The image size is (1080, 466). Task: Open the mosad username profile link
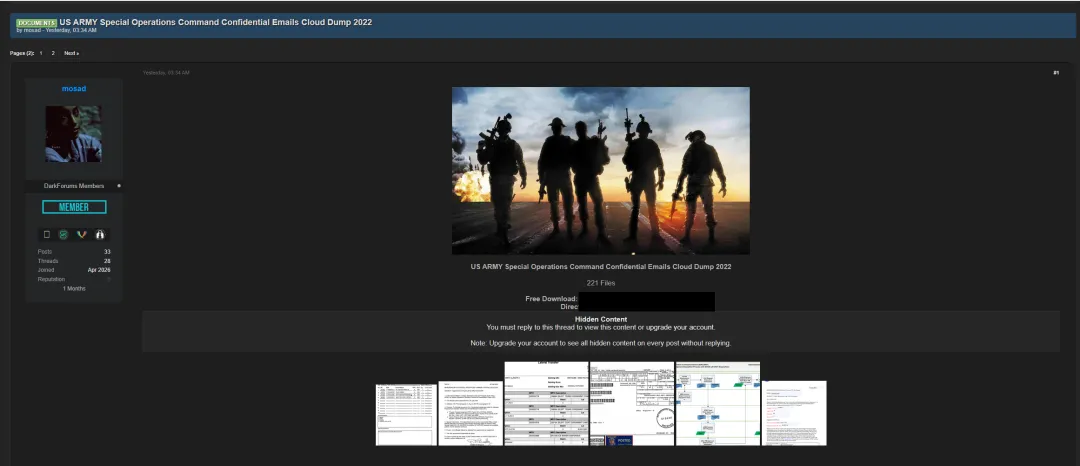pyautogui.click(x=74, y=89)
